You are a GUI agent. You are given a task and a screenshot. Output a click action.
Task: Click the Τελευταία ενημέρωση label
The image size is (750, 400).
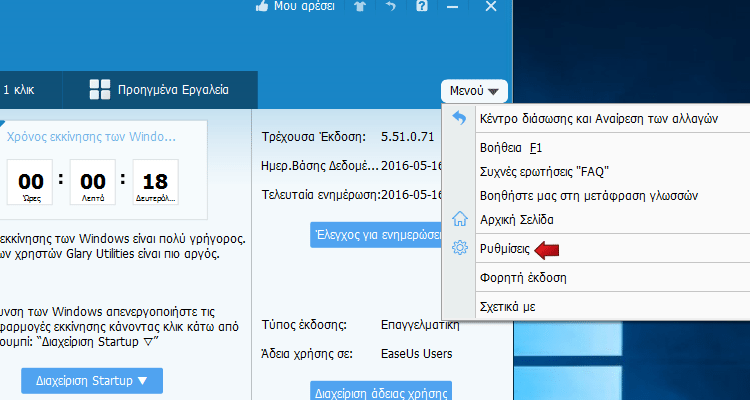320,195
